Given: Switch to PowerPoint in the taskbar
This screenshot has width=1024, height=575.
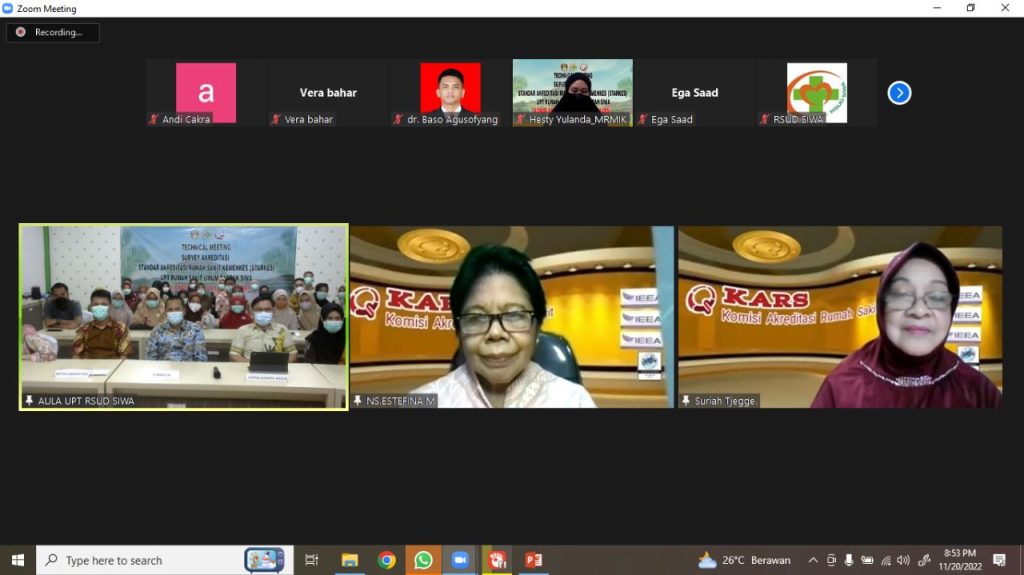Looking at the screenshot, I should pyautogui.click(x=533, y=560).
